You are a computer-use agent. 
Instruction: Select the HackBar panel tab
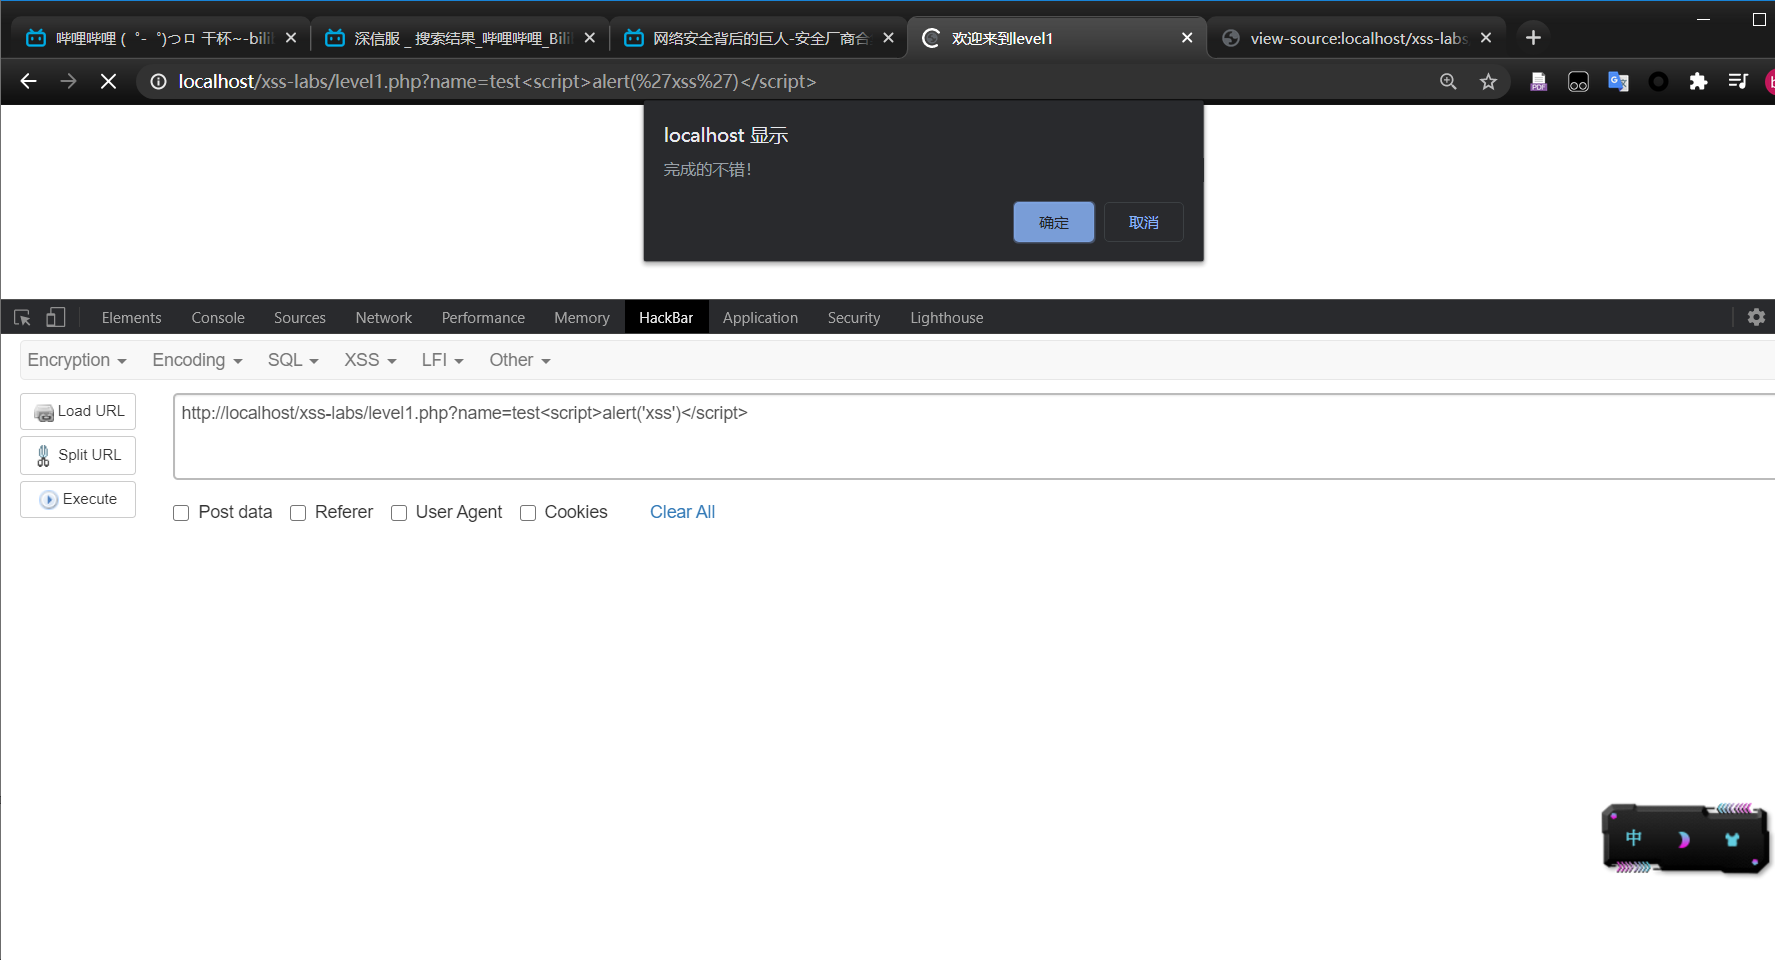(x=666, y=318)
